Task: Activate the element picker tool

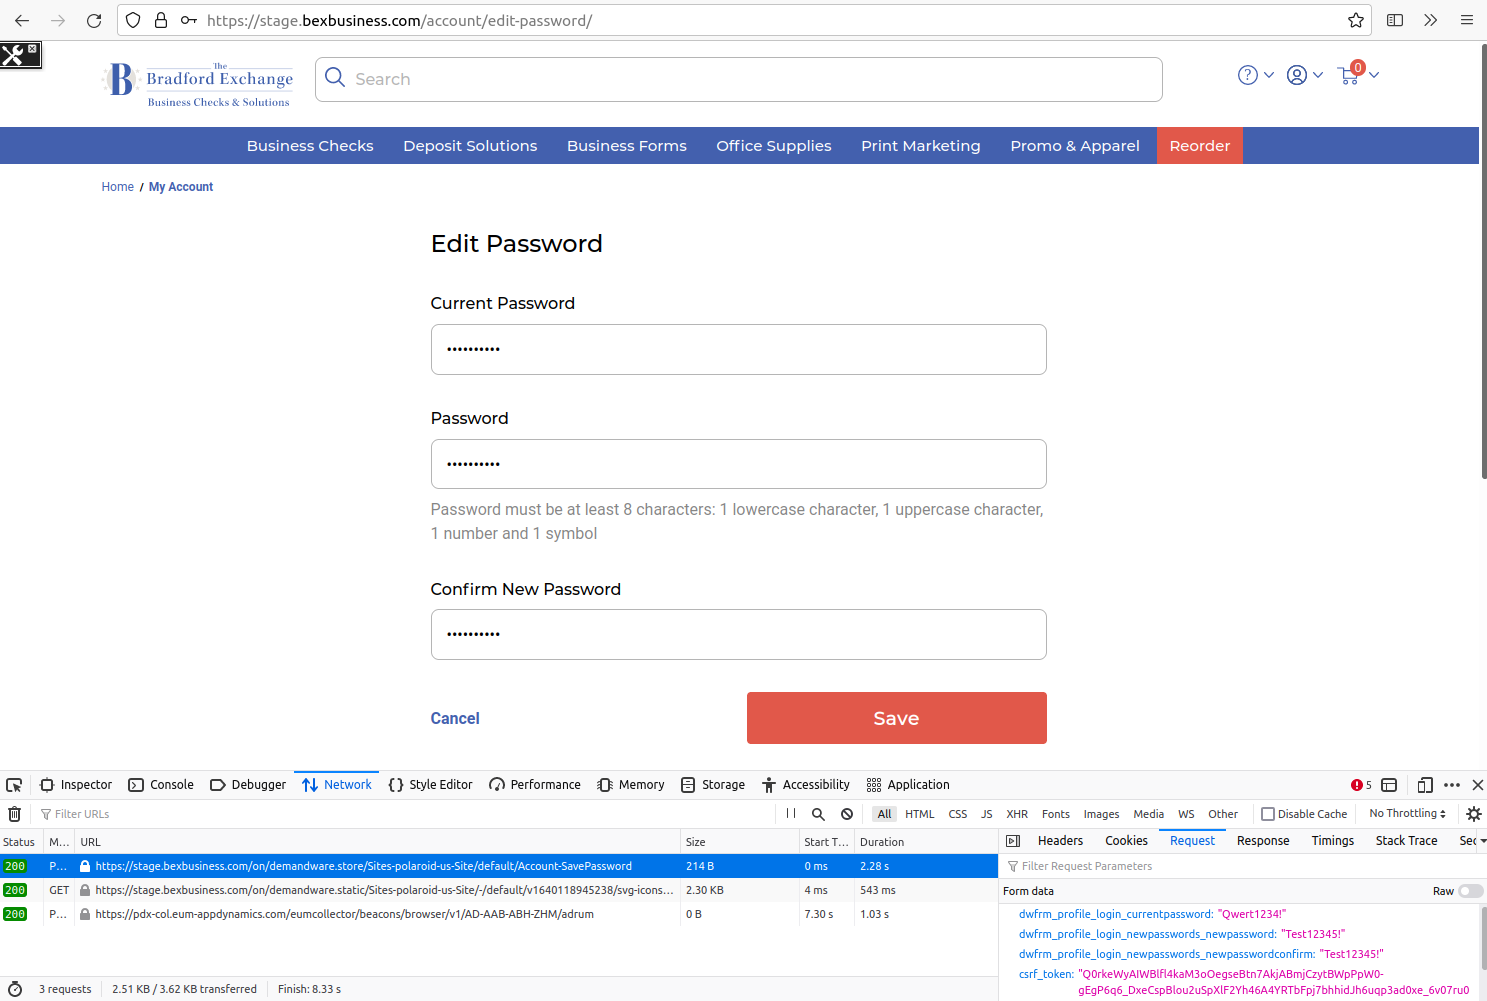Action: tap(14, 785)
